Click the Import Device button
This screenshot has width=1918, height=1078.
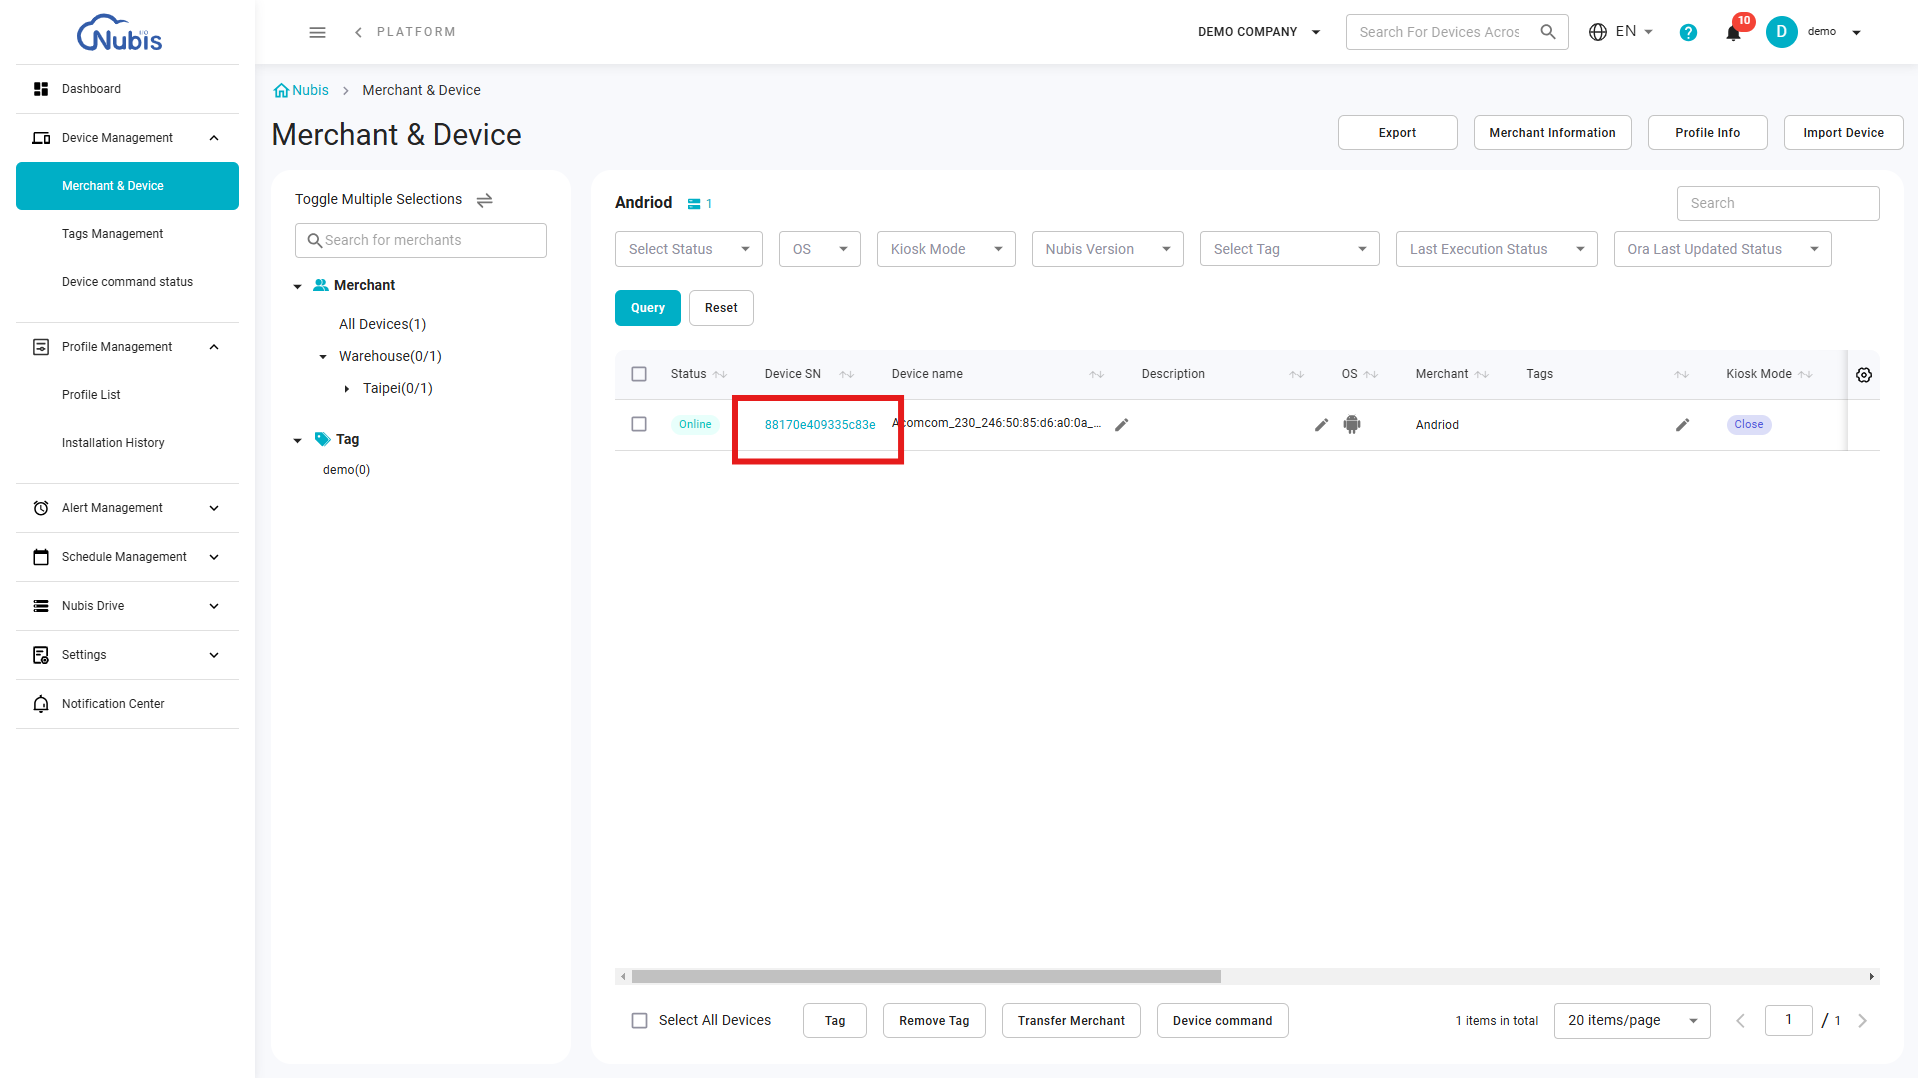coord(1843,133)
